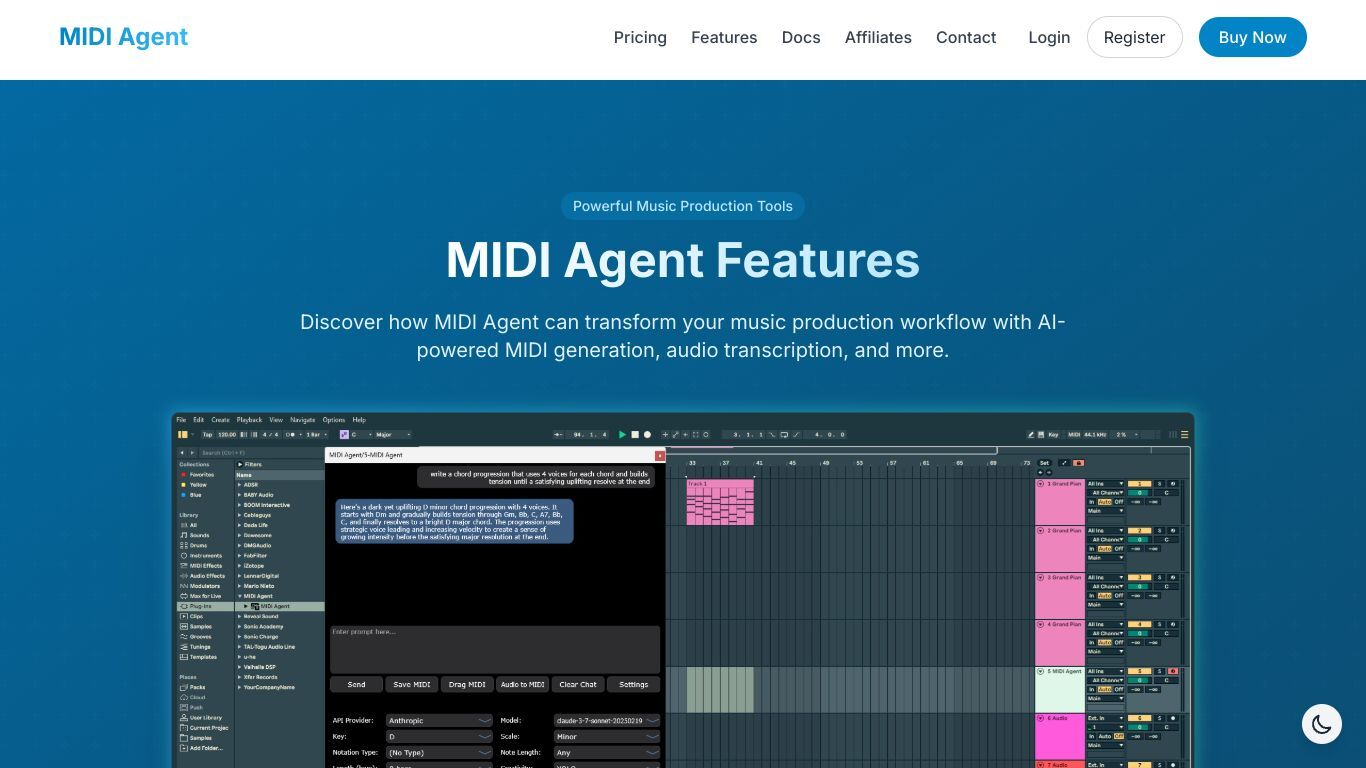Open the Scale dropdown showing Minor
The height and width of the screenshot is (768, 1366).
point(606,736)
